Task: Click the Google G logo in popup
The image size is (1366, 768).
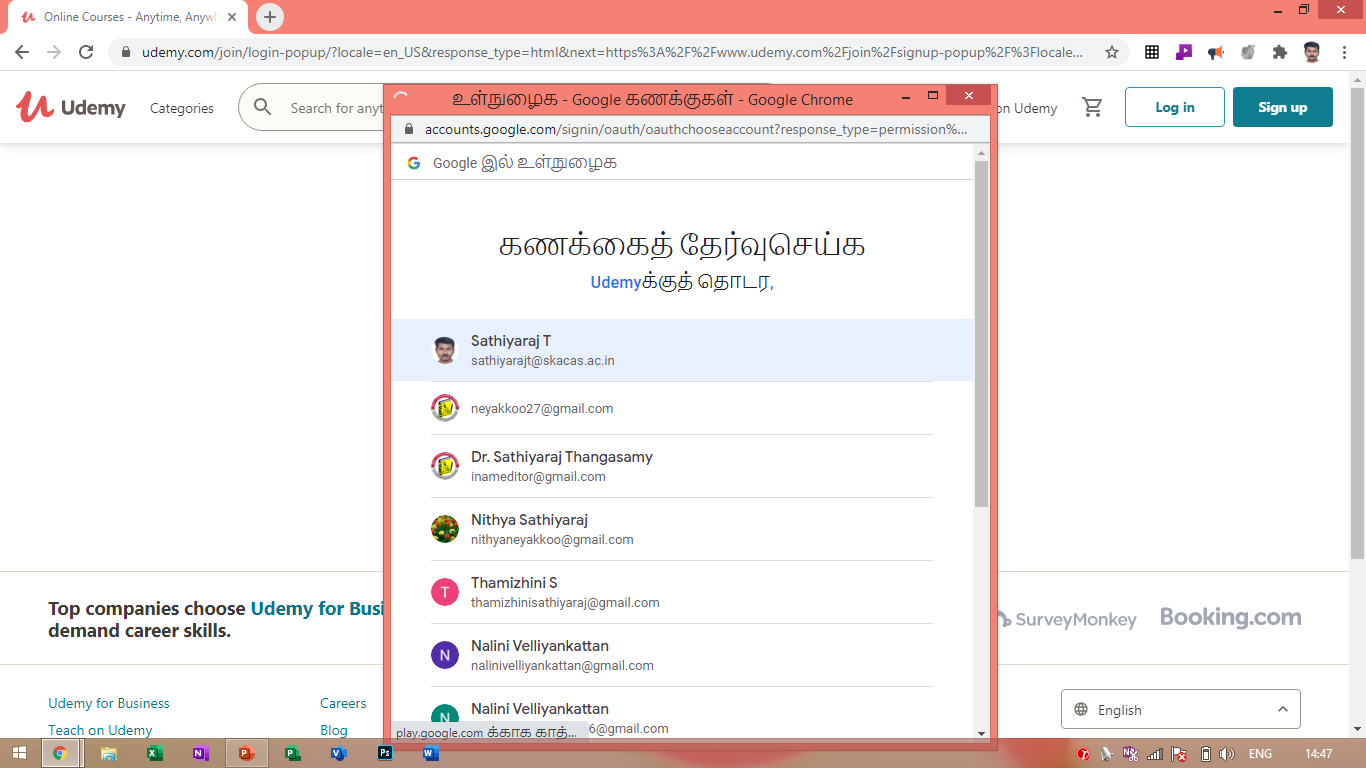Action: click(414, 163)
